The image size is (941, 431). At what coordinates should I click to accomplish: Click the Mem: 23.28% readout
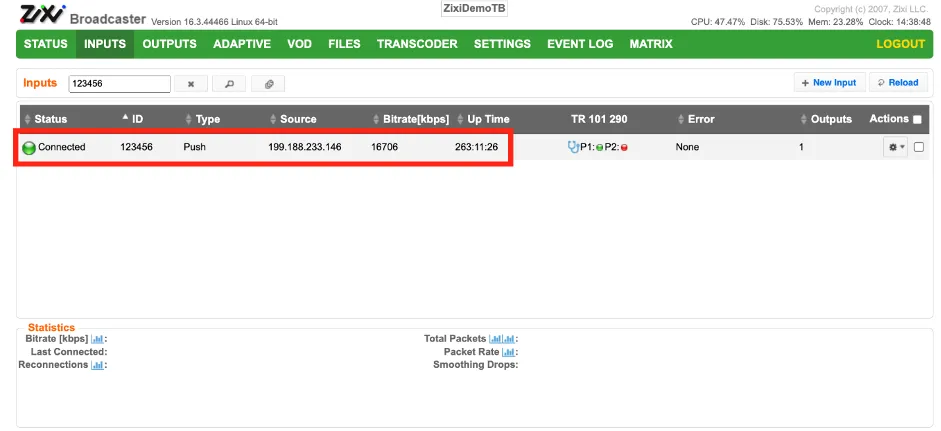pos(836,22)
